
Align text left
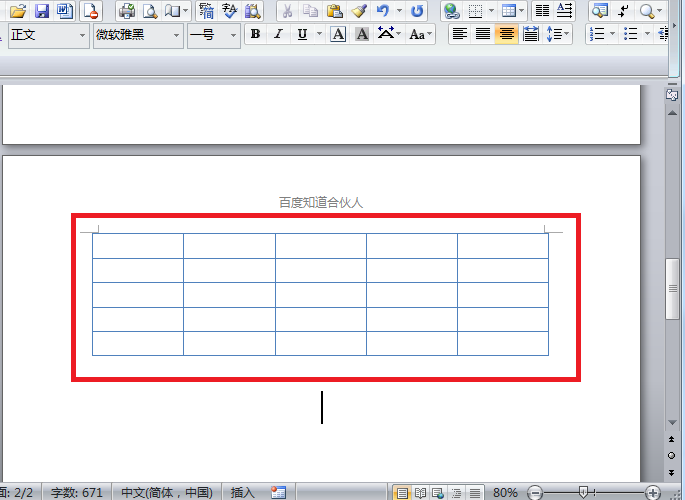point(460,34)
